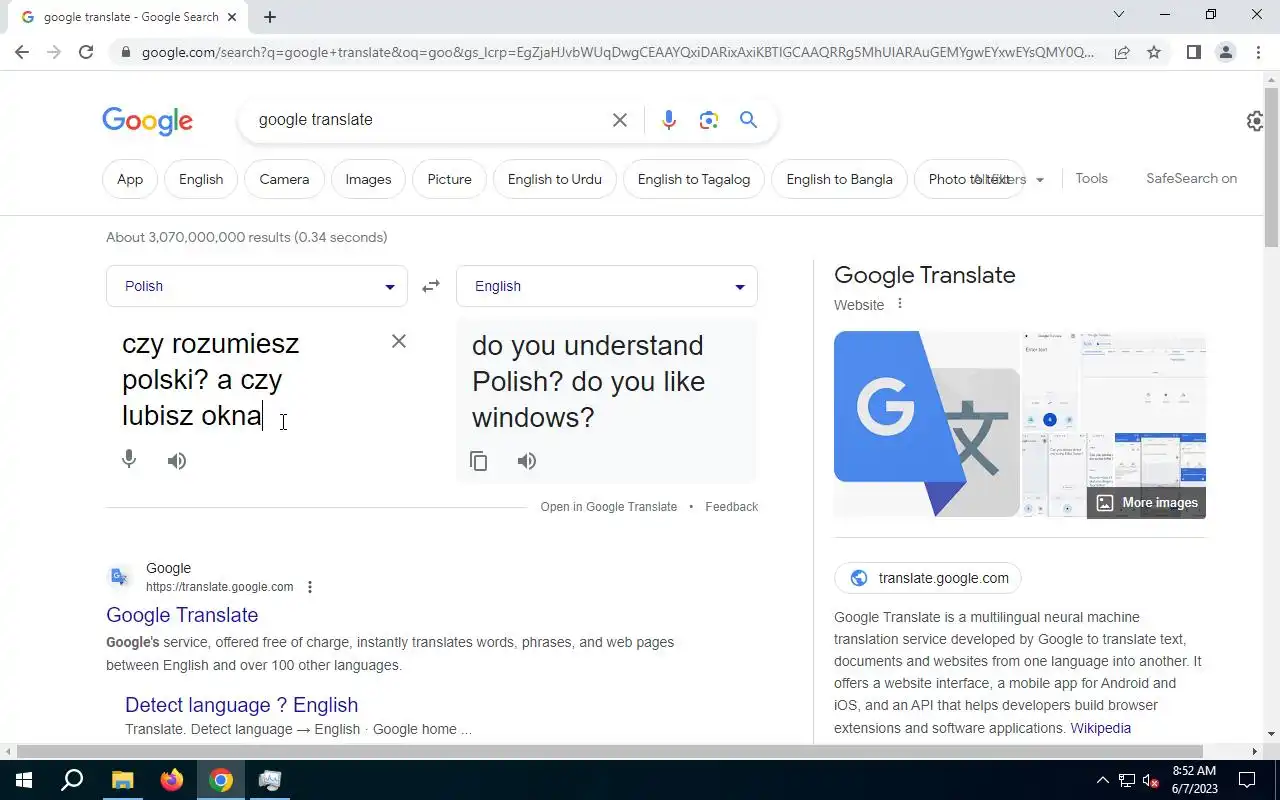This screenshot has width=1280, height=800.
Task: Listen to the English translation
Action: point(527,461)
